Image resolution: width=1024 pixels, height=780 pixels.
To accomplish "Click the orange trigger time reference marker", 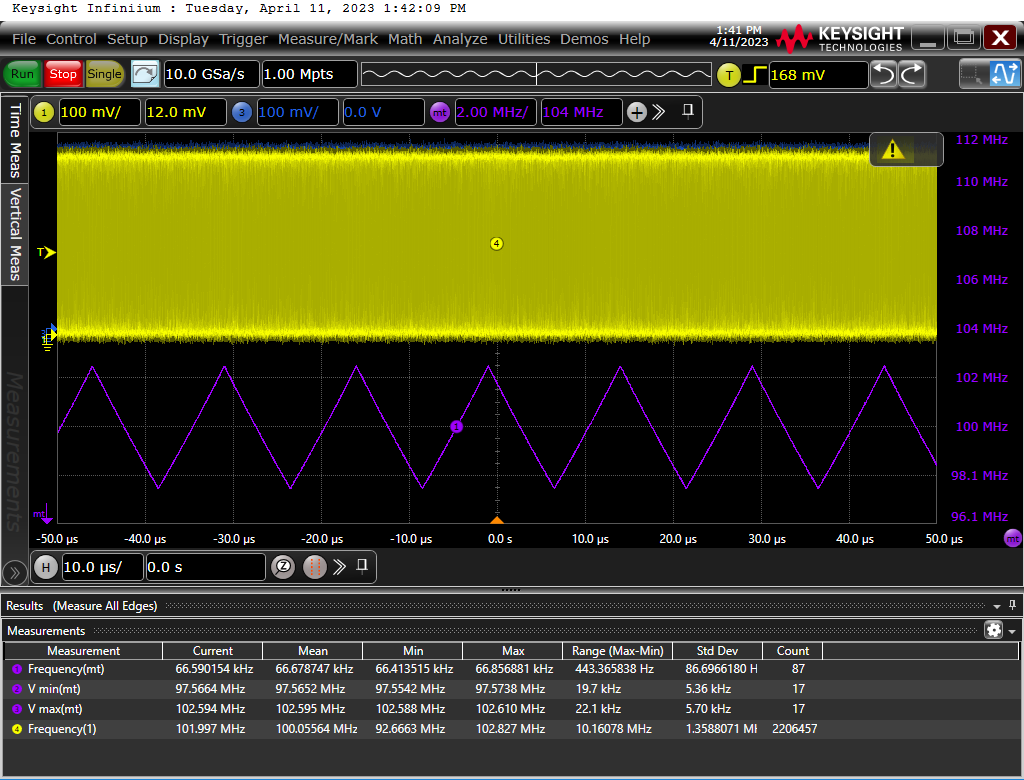I will click(497, 520).
